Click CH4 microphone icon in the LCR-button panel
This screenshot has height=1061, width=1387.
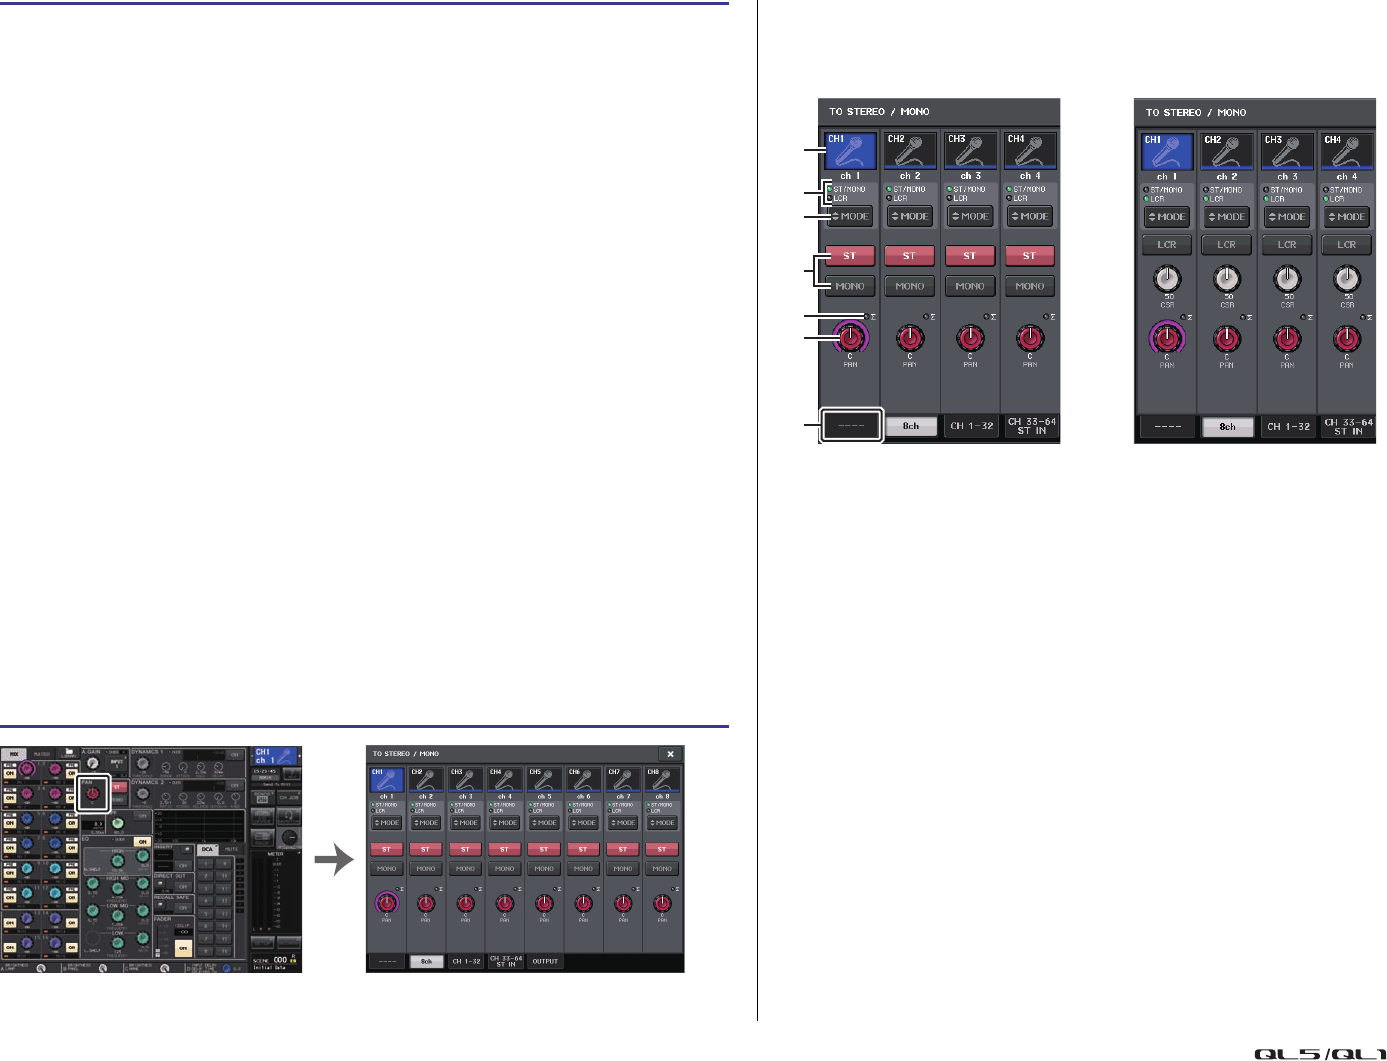(x=1347, y=151)
